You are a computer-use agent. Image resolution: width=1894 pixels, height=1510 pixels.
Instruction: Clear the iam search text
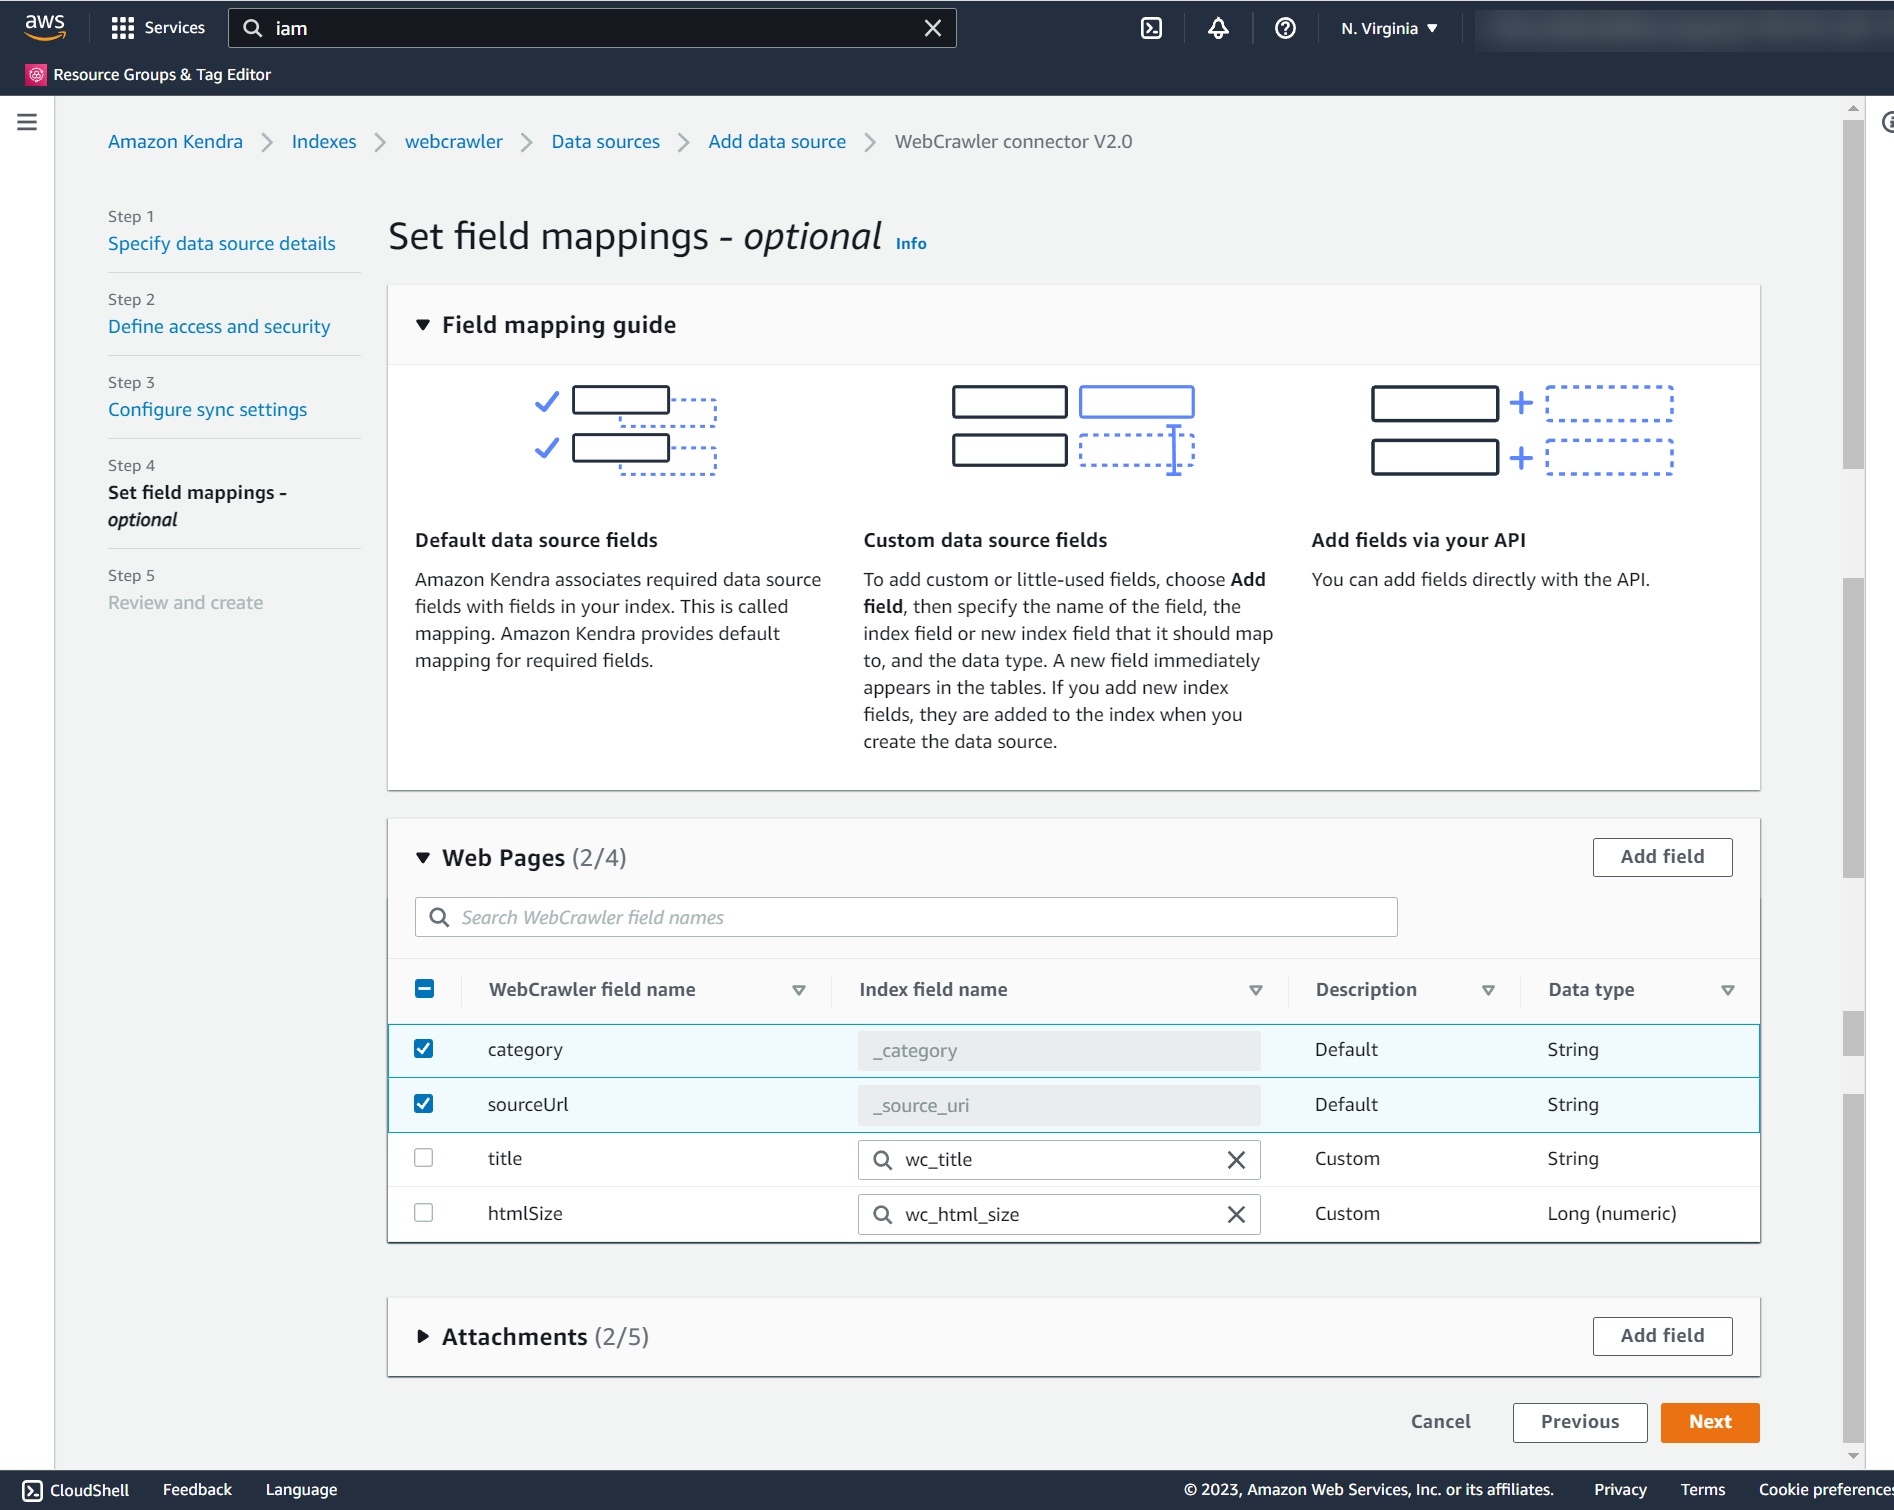point(932,28)
